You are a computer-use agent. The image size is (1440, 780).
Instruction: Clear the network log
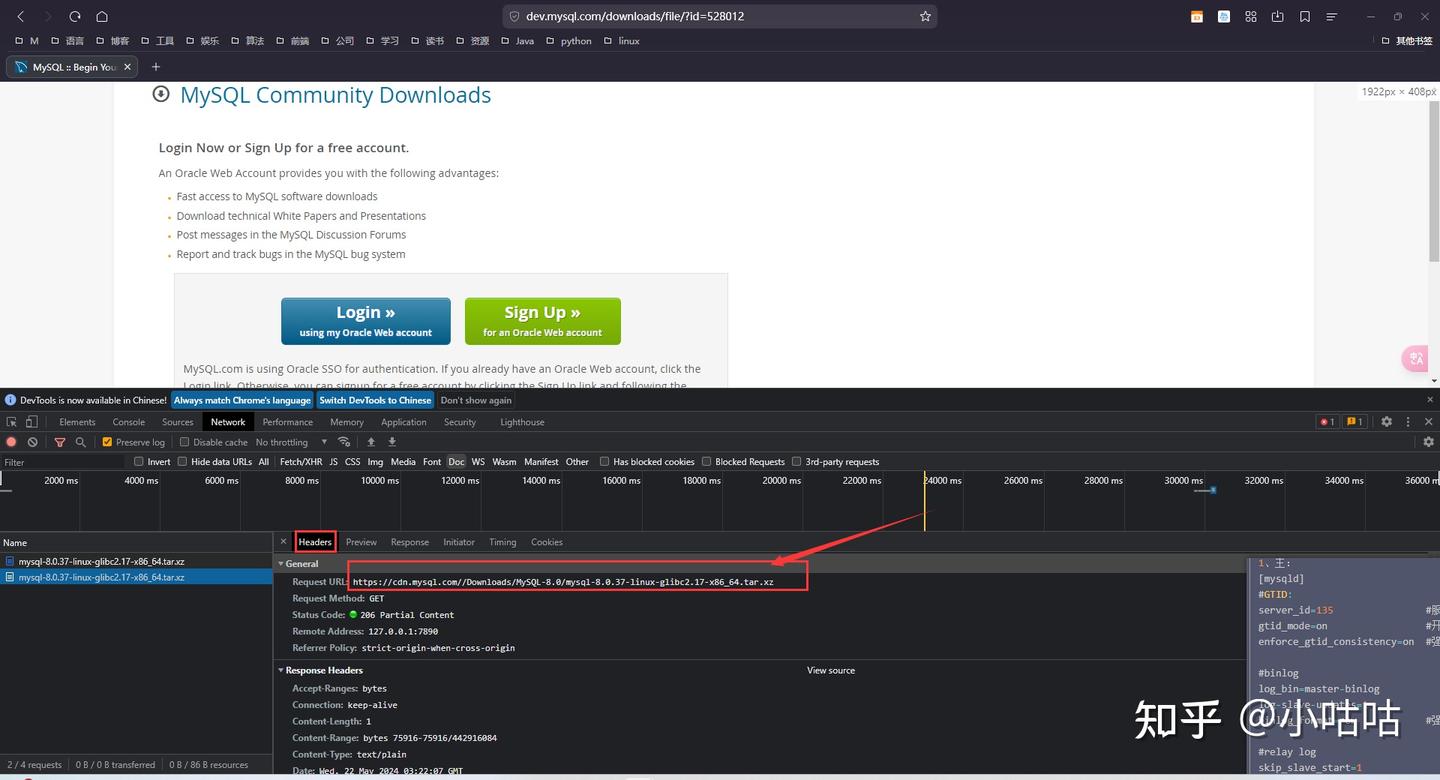click(x=33, y=442)
